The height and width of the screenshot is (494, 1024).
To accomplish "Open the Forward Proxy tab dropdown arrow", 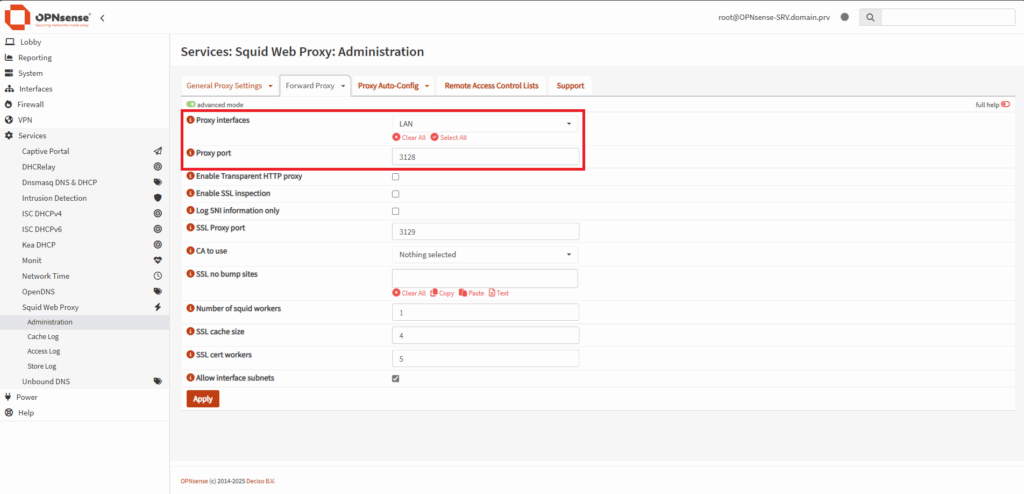I will pyautogui.click(x=343, y=86).
